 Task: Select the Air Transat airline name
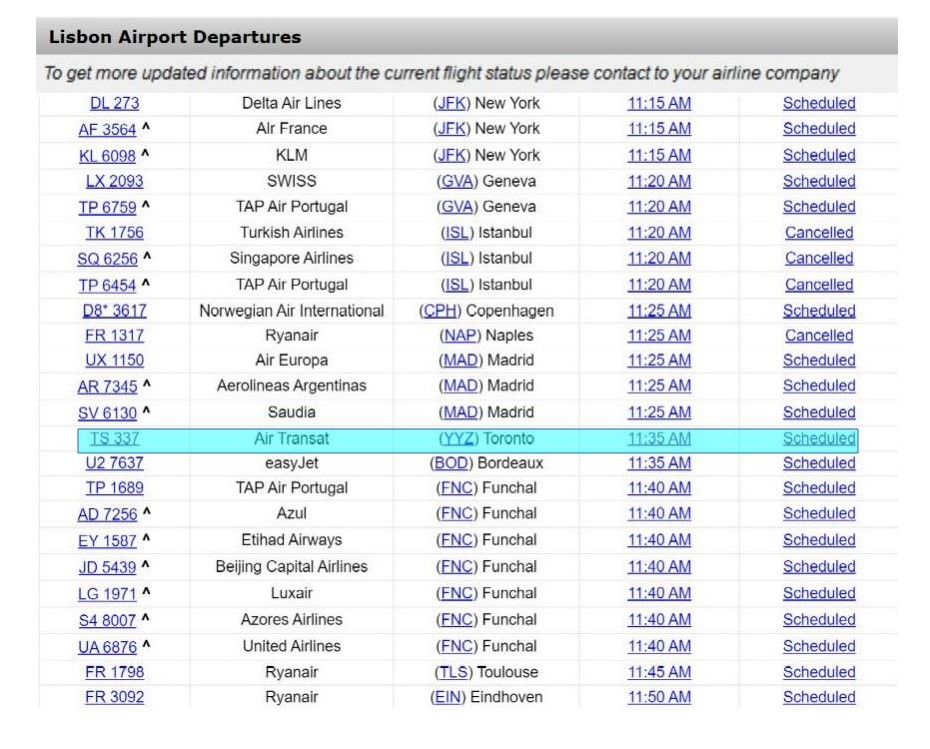click(x=291, y=439)
